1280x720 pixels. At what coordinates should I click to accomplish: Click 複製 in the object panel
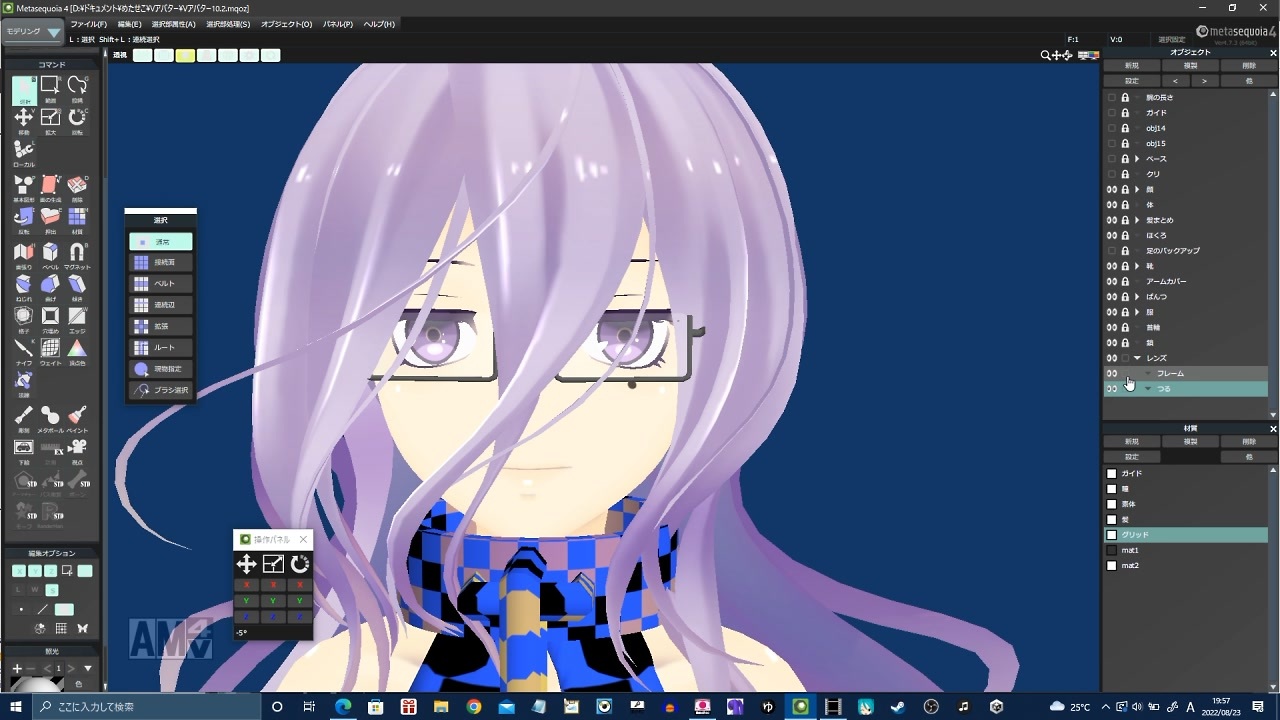1190,66
